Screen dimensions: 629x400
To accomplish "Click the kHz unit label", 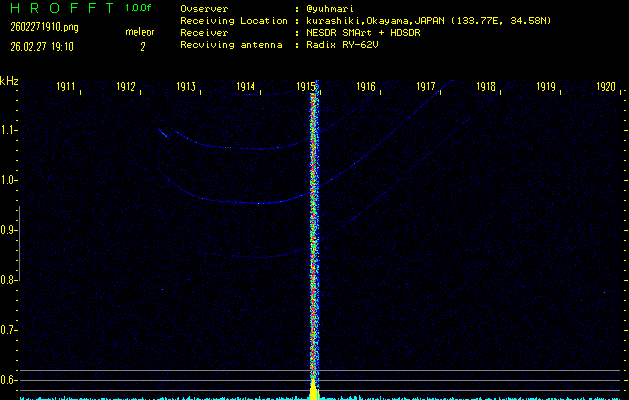I will coord(9,81).
